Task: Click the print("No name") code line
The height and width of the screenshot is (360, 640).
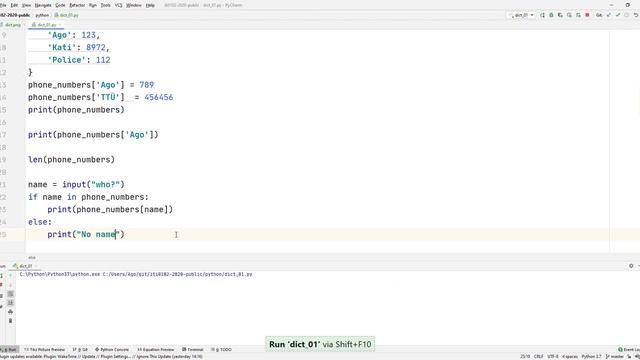Action: [86, 234]
